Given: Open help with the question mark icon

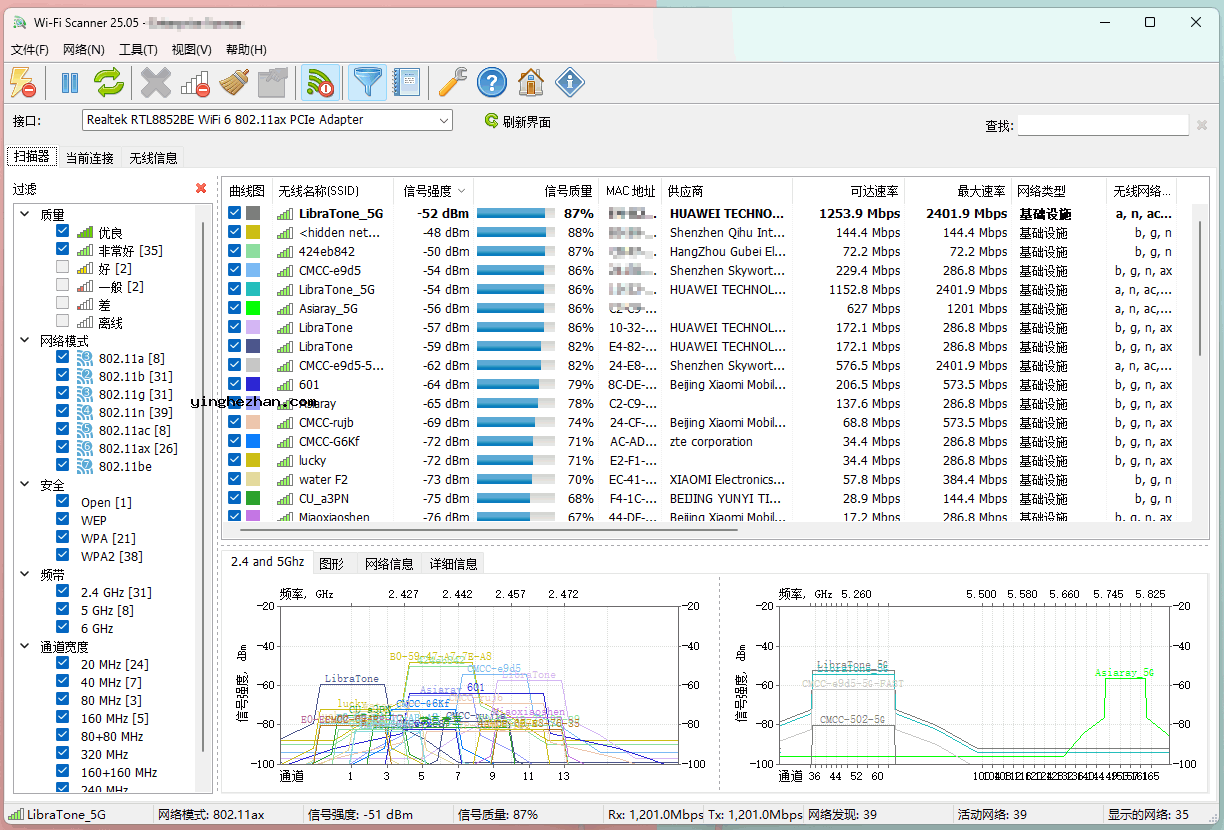Looking at the screenshot, I should (492, 82).
